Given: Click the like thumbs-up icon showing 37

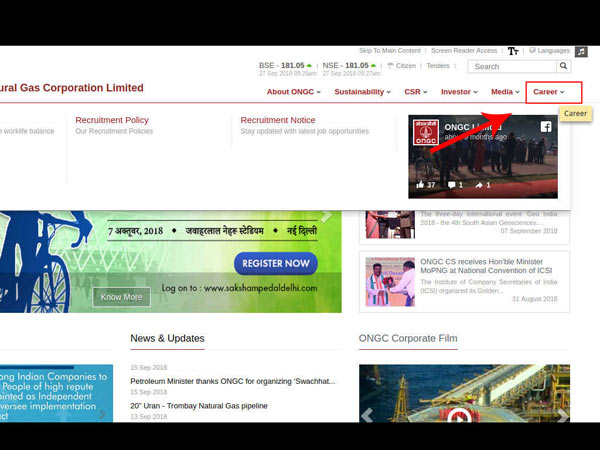Looking at the screenshot, I should [x=420, y=185].
